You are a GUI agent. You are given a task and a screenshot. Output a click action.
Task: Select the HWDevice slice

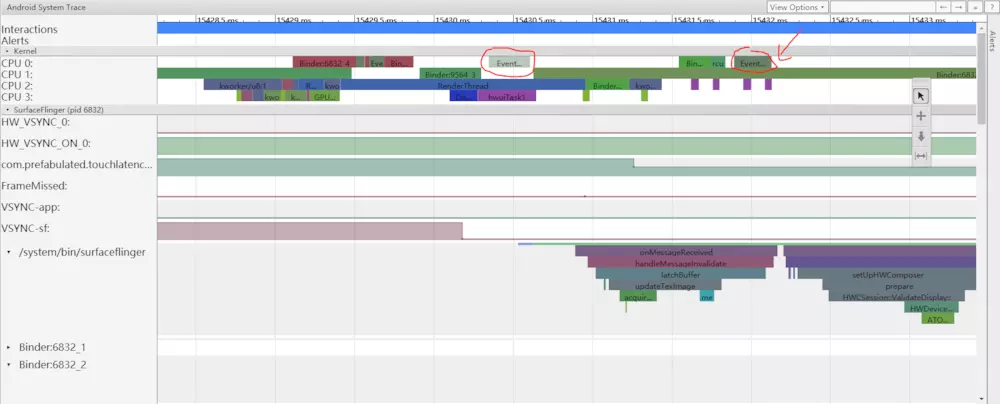931,308
